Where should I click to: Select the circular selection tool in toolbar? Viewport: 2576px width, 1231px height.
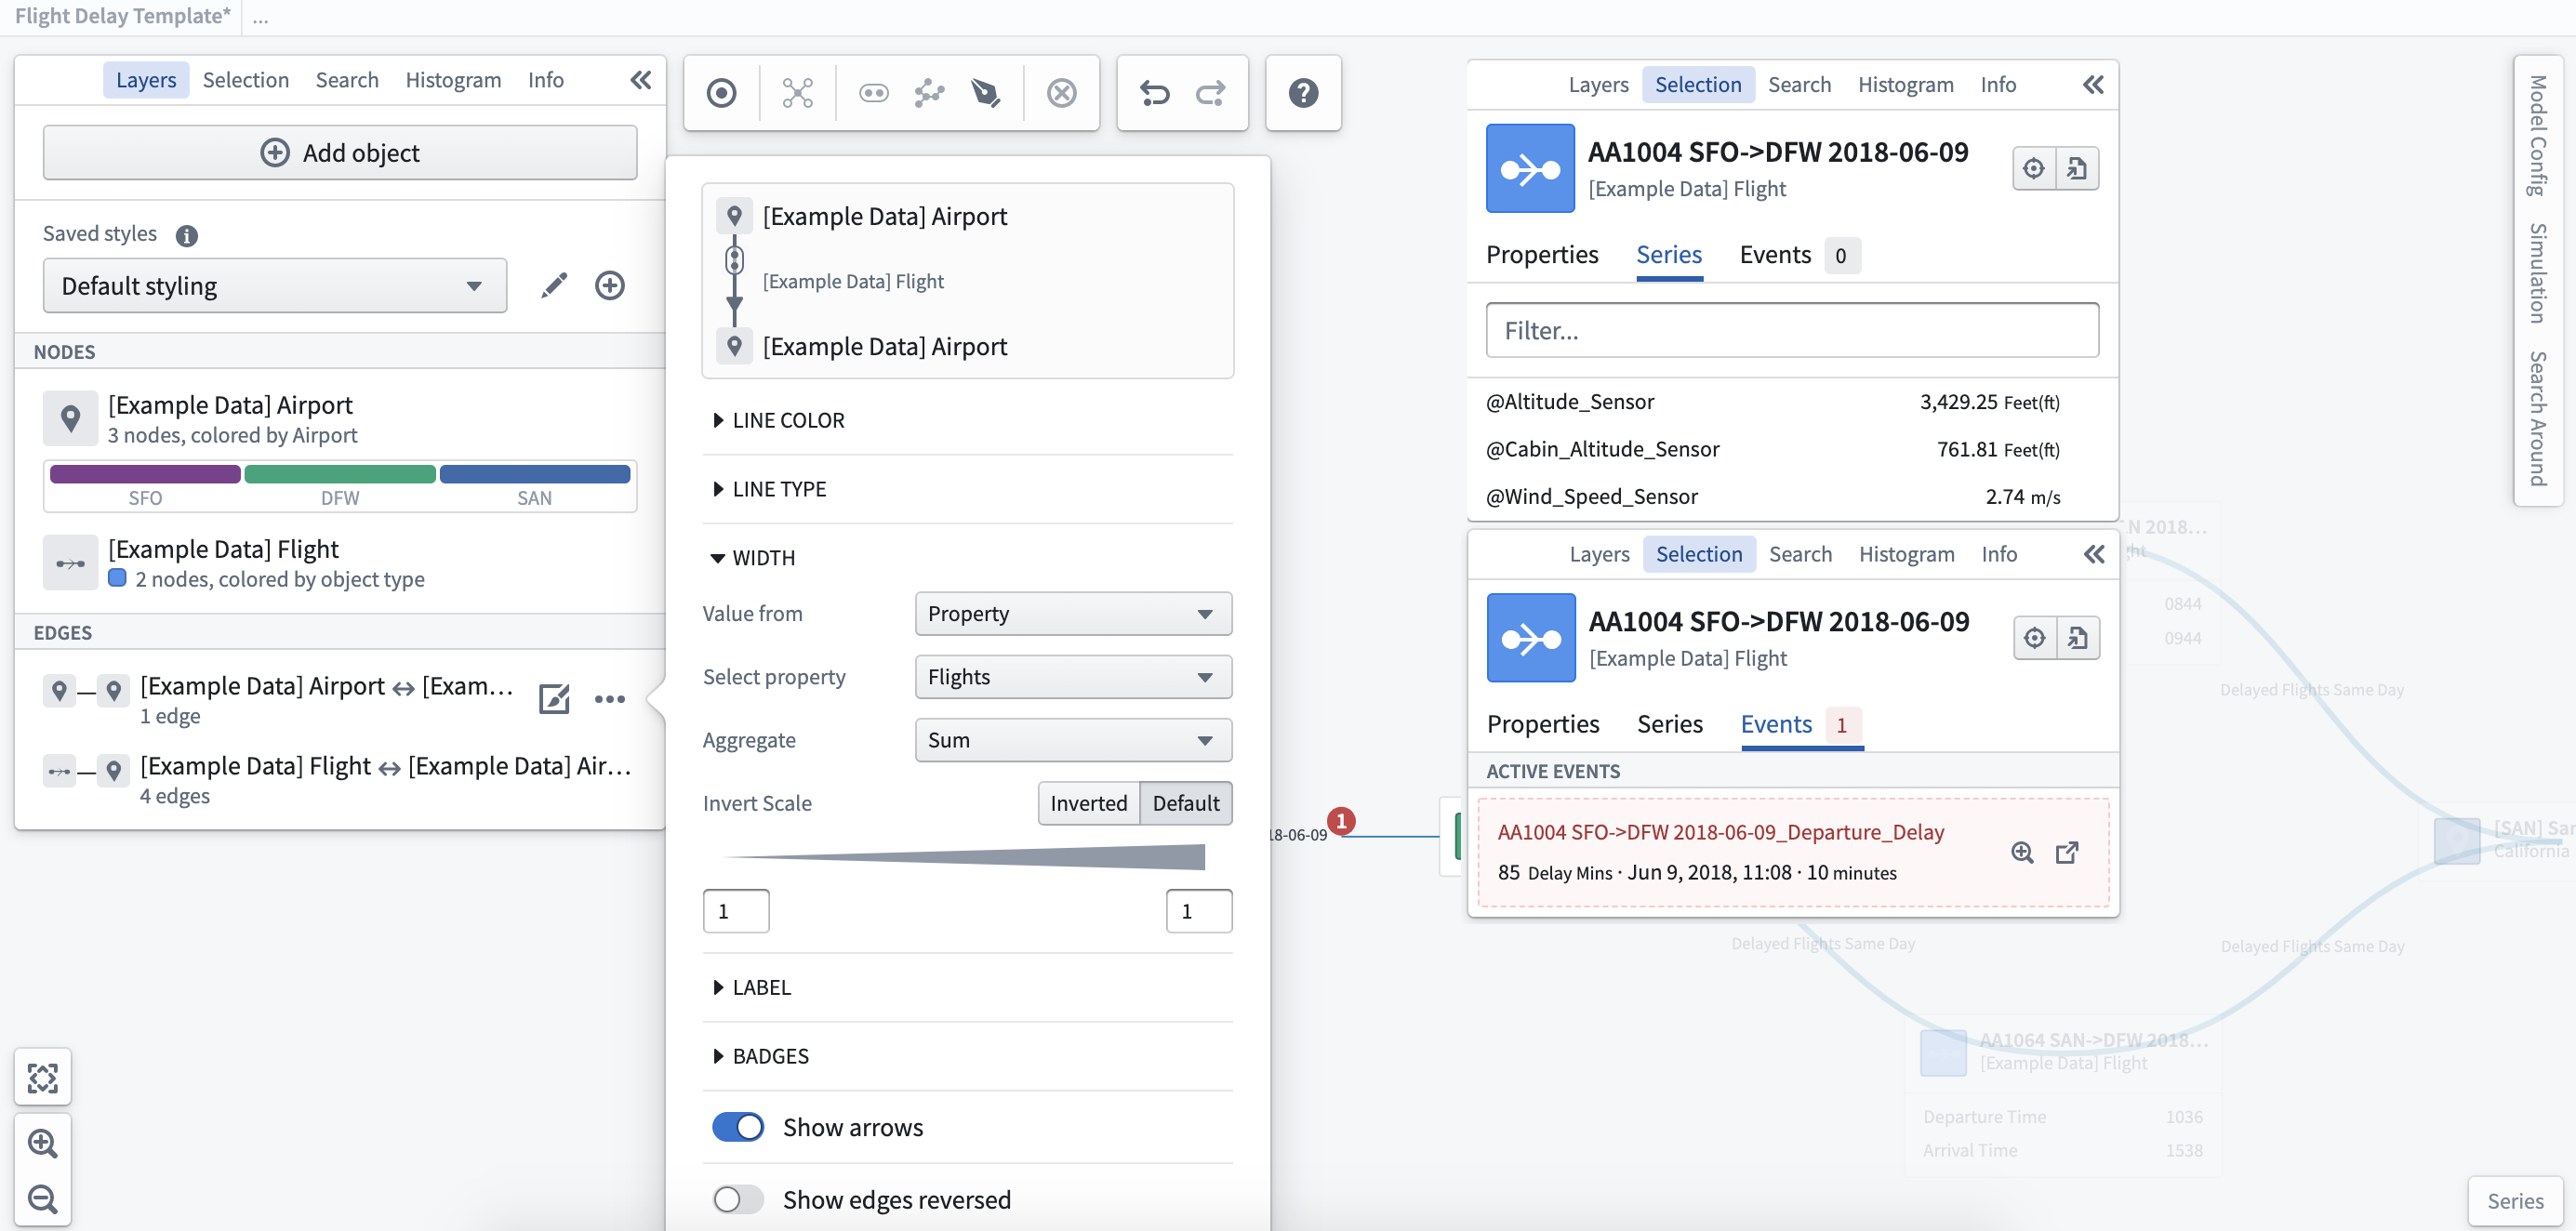[x=721, y=93]
